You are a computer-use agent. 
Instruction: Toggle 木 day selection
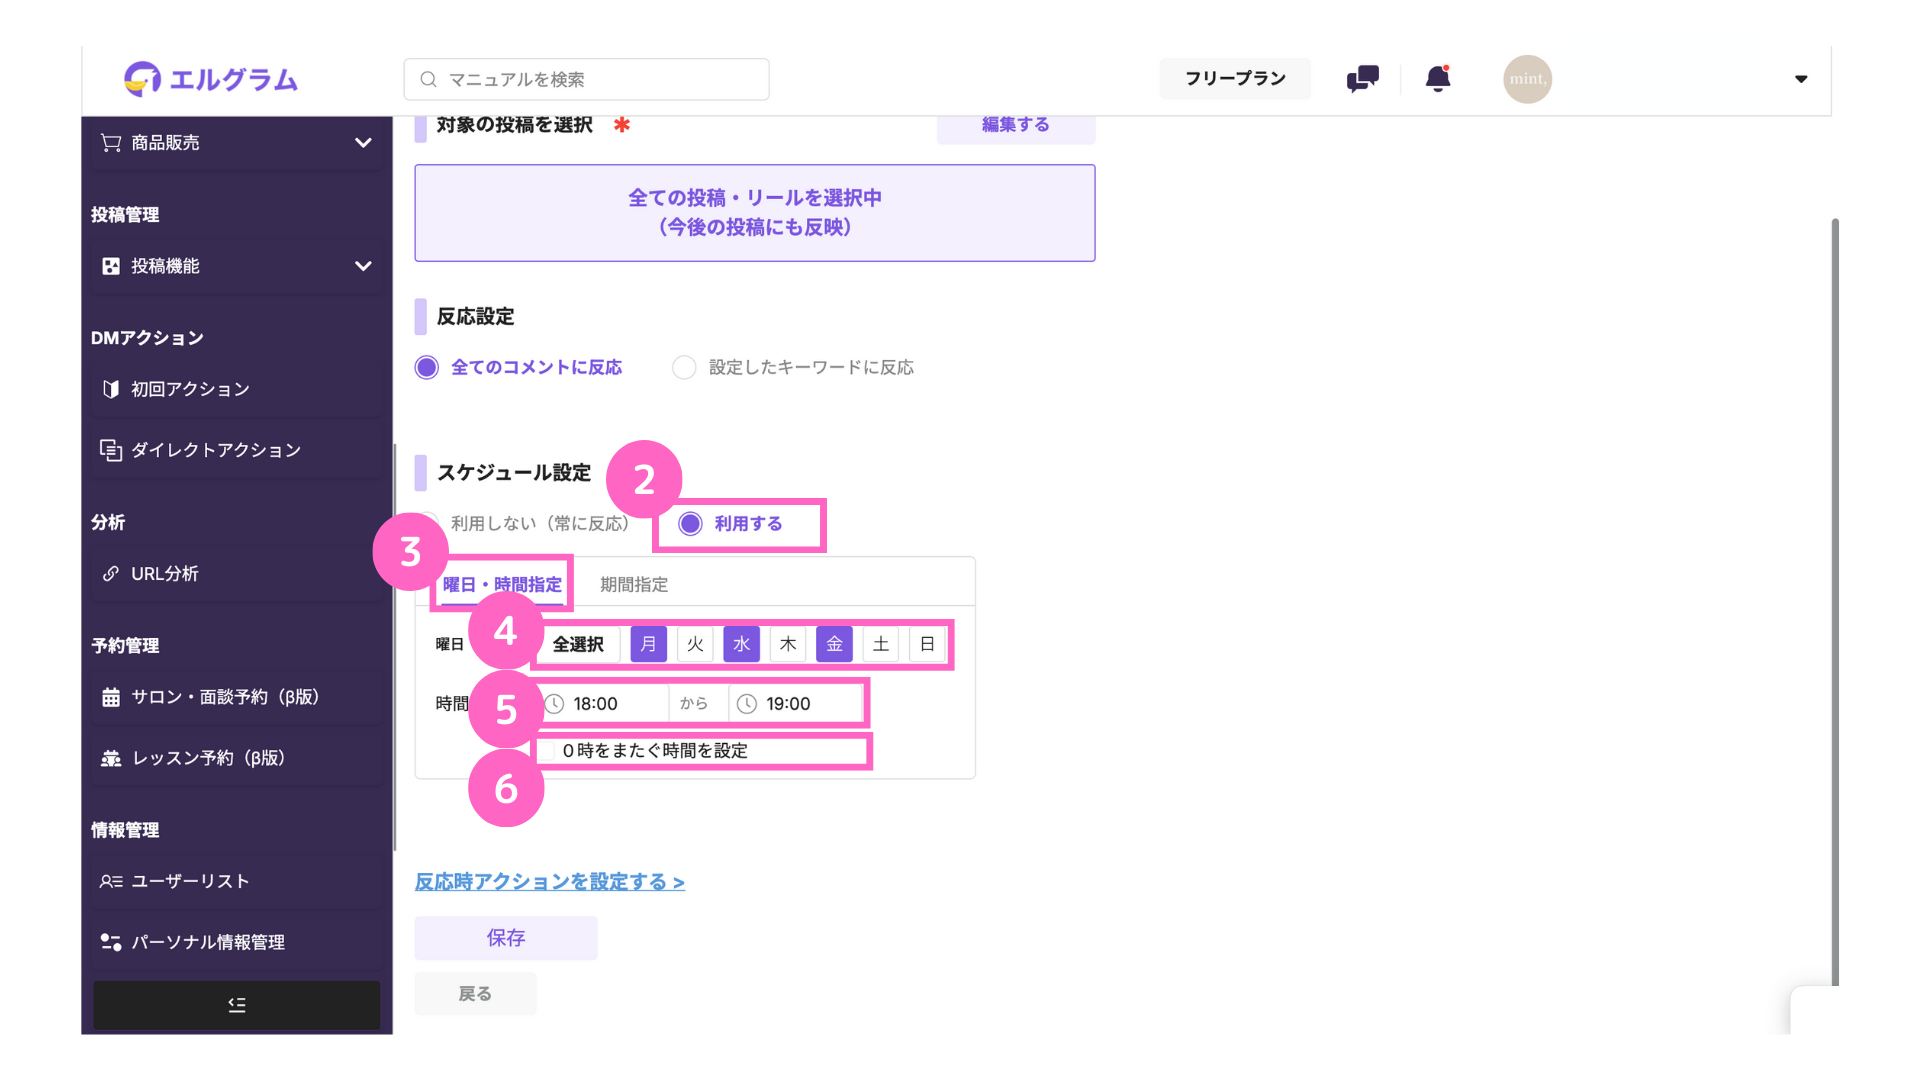point(788,645)
